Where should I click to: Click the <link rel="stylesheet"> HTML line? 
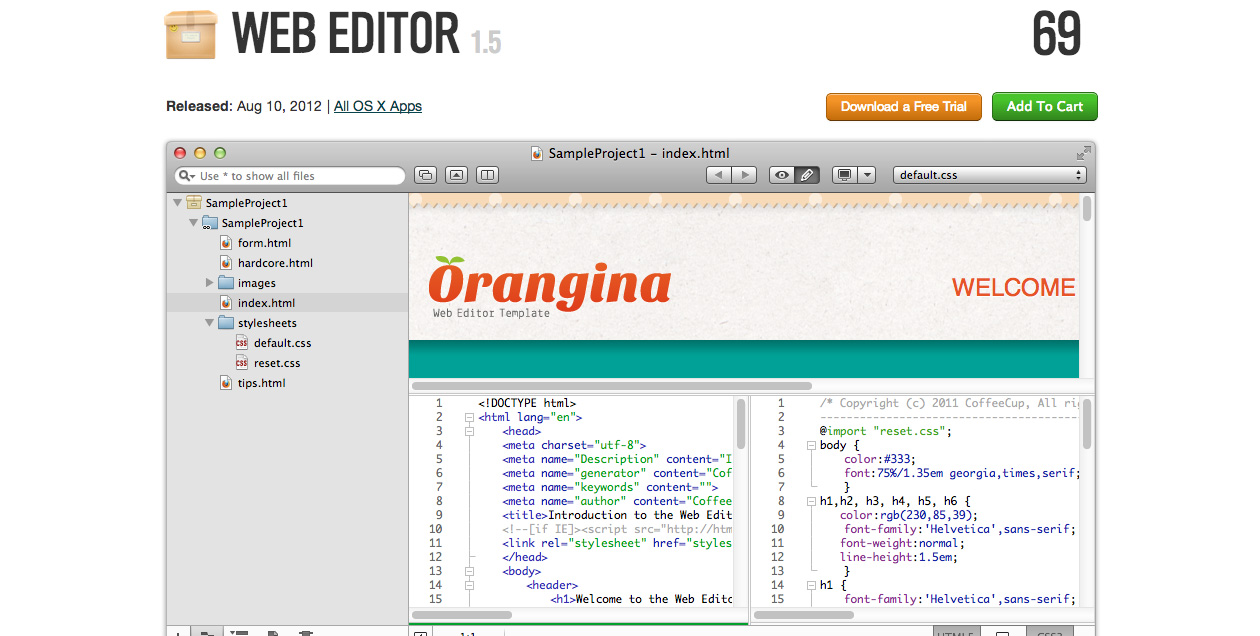coord(617,544)
